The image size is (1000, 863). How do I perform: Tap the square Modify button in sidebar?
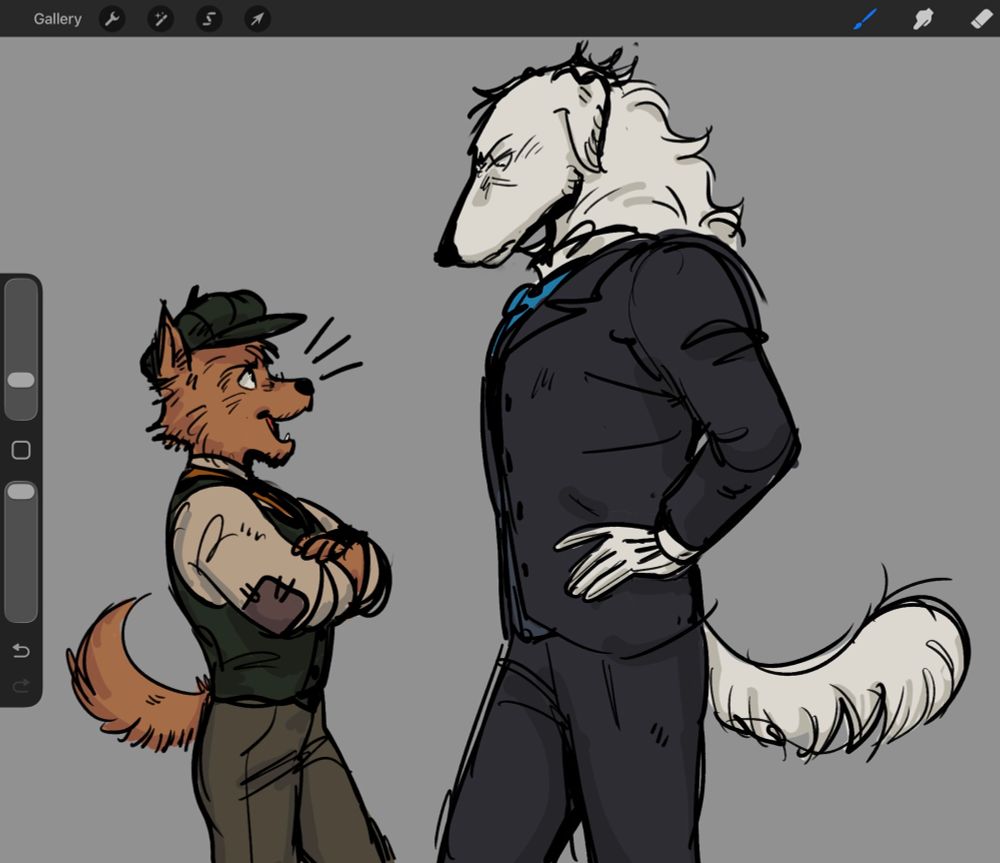[x=21, y=450]
